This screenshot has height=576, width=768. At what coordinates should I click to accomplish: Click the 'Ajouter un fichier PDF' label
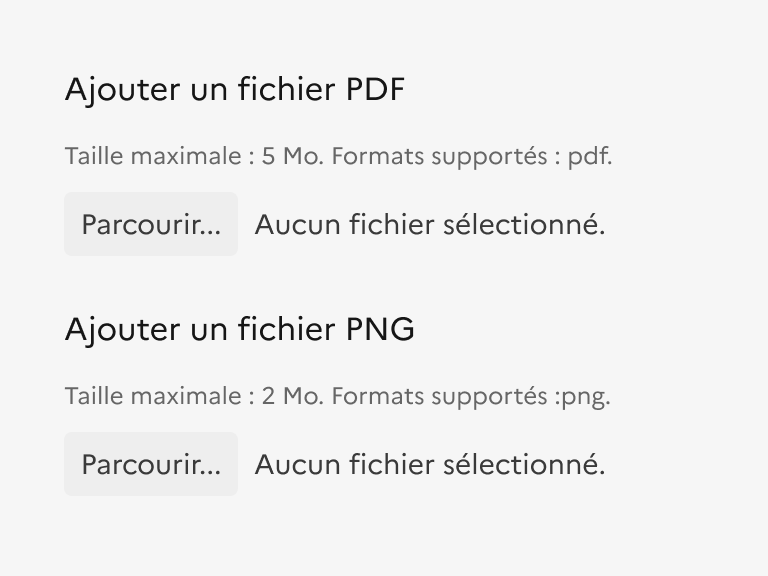coord(235,90)
